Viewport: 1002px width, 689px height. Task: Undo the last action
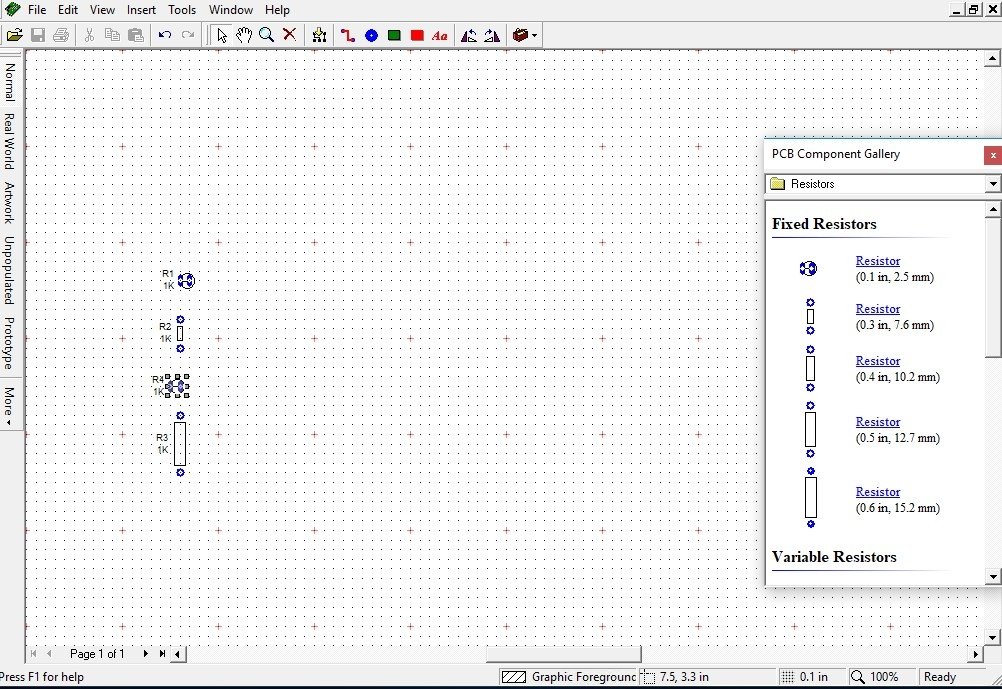click(x=165, y=35)
